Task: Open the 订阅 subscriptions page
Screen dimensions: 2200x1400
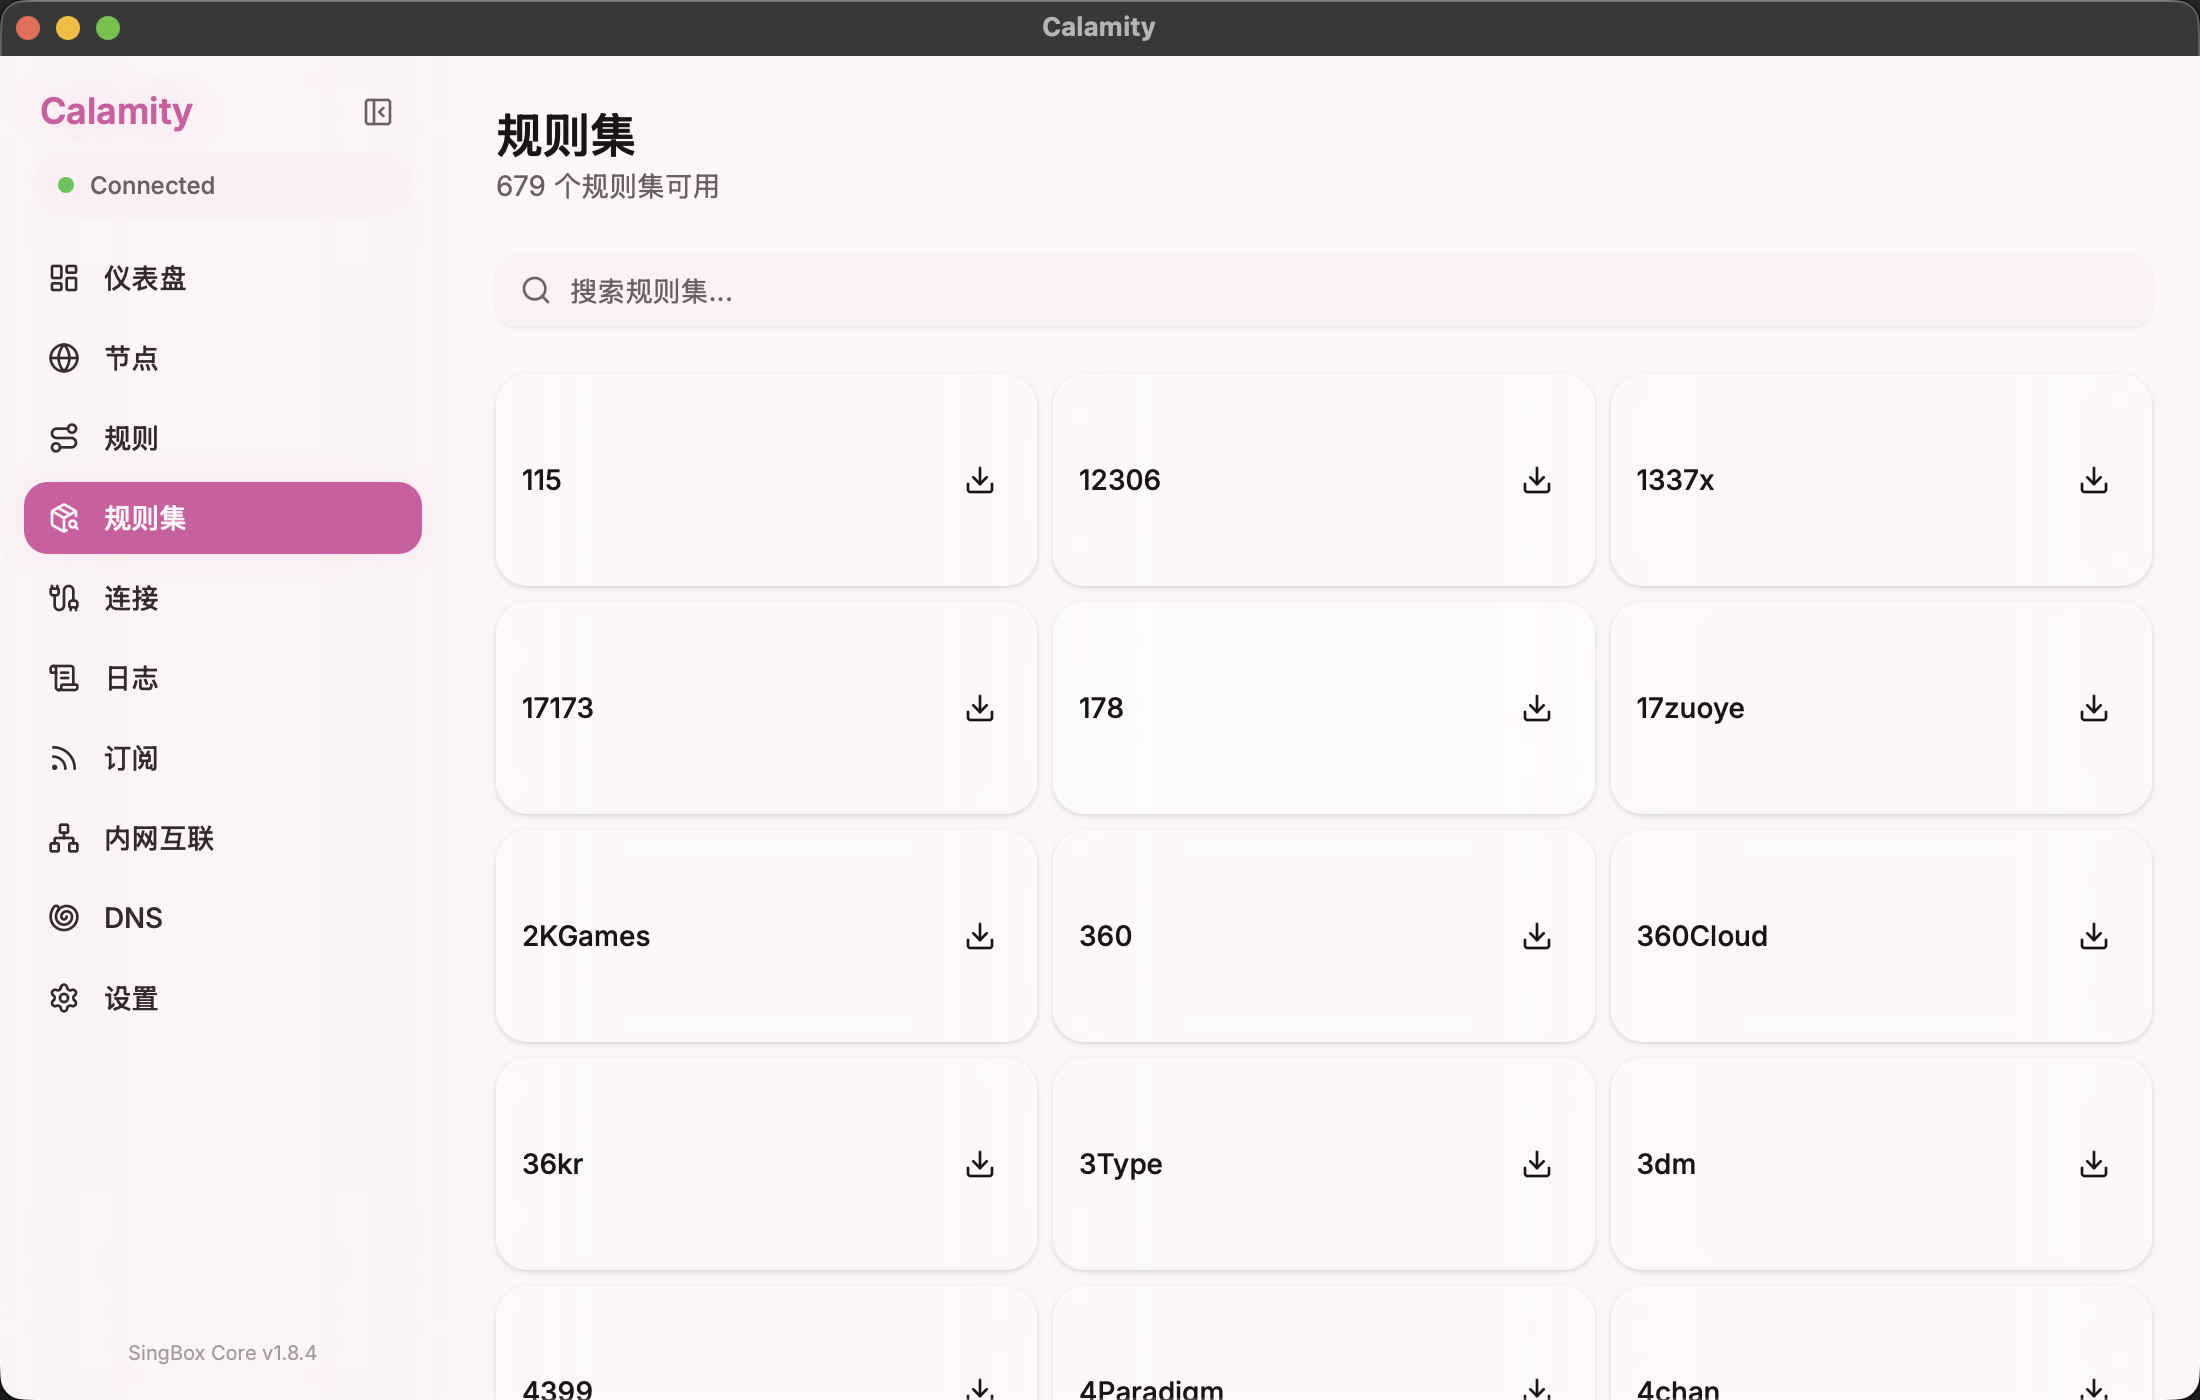Action: (x=131, y=758)
